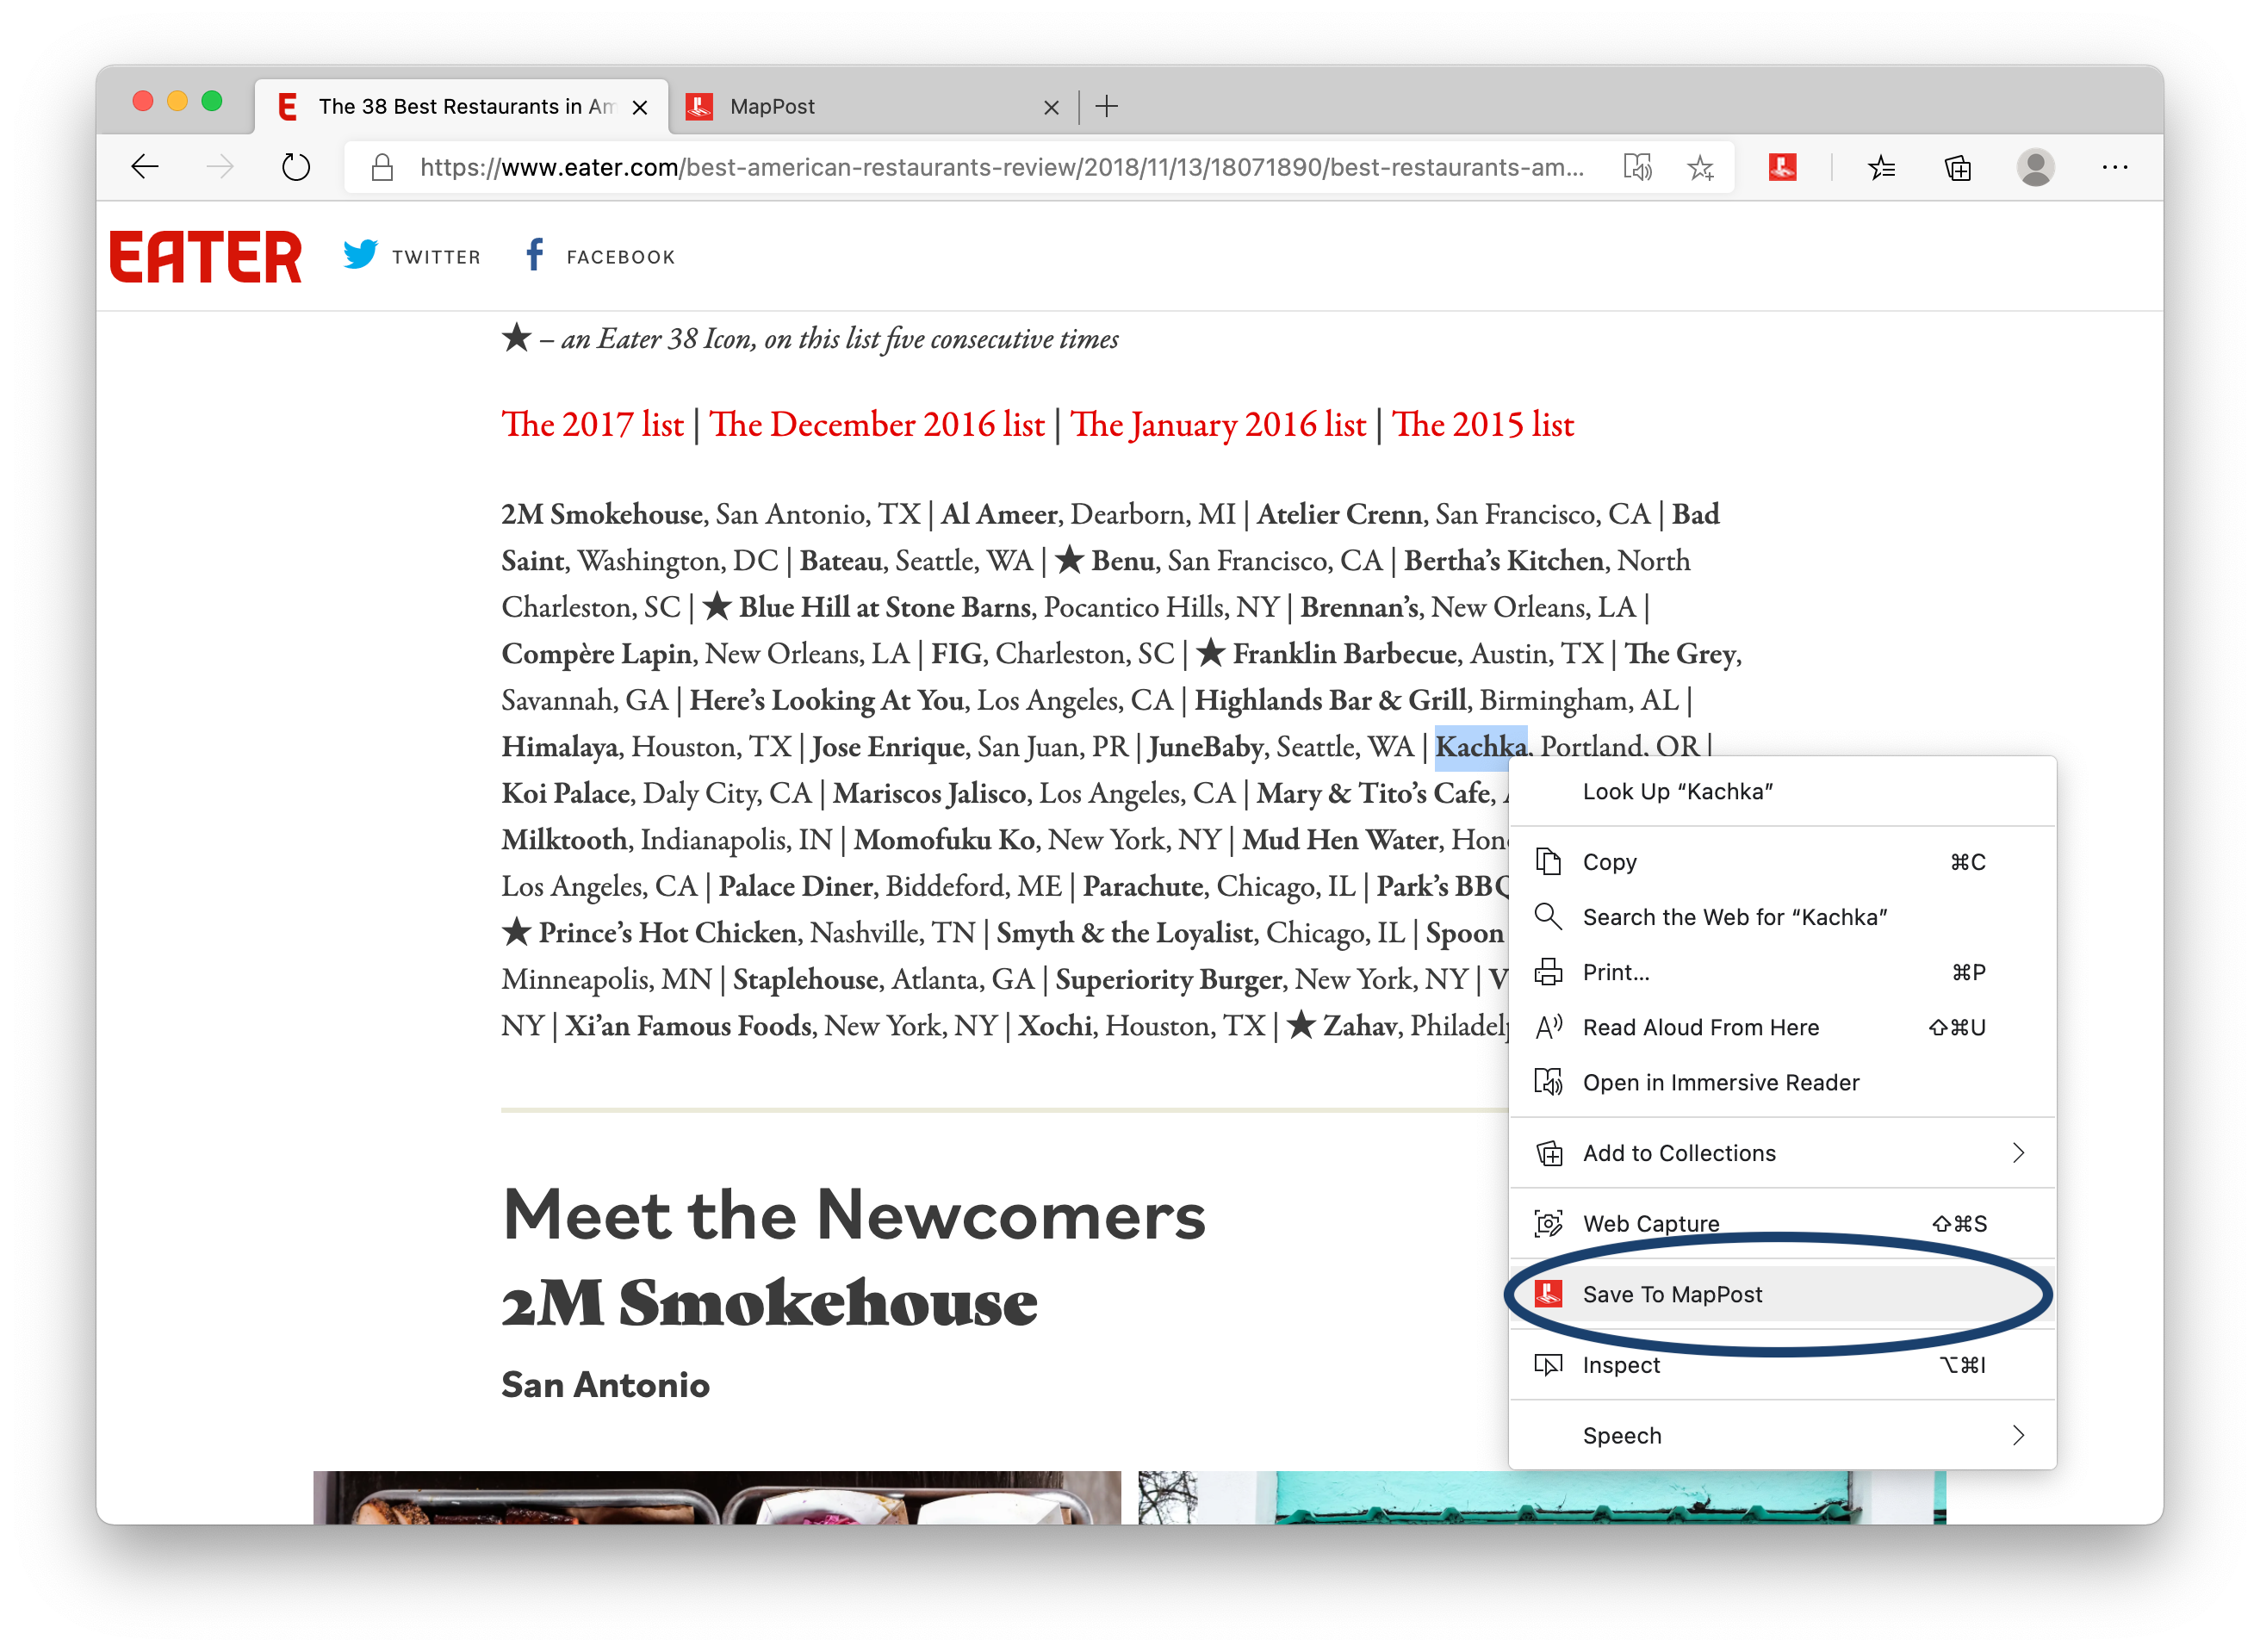
Task: Close the MapPost tab
Action: point(1051,107)
